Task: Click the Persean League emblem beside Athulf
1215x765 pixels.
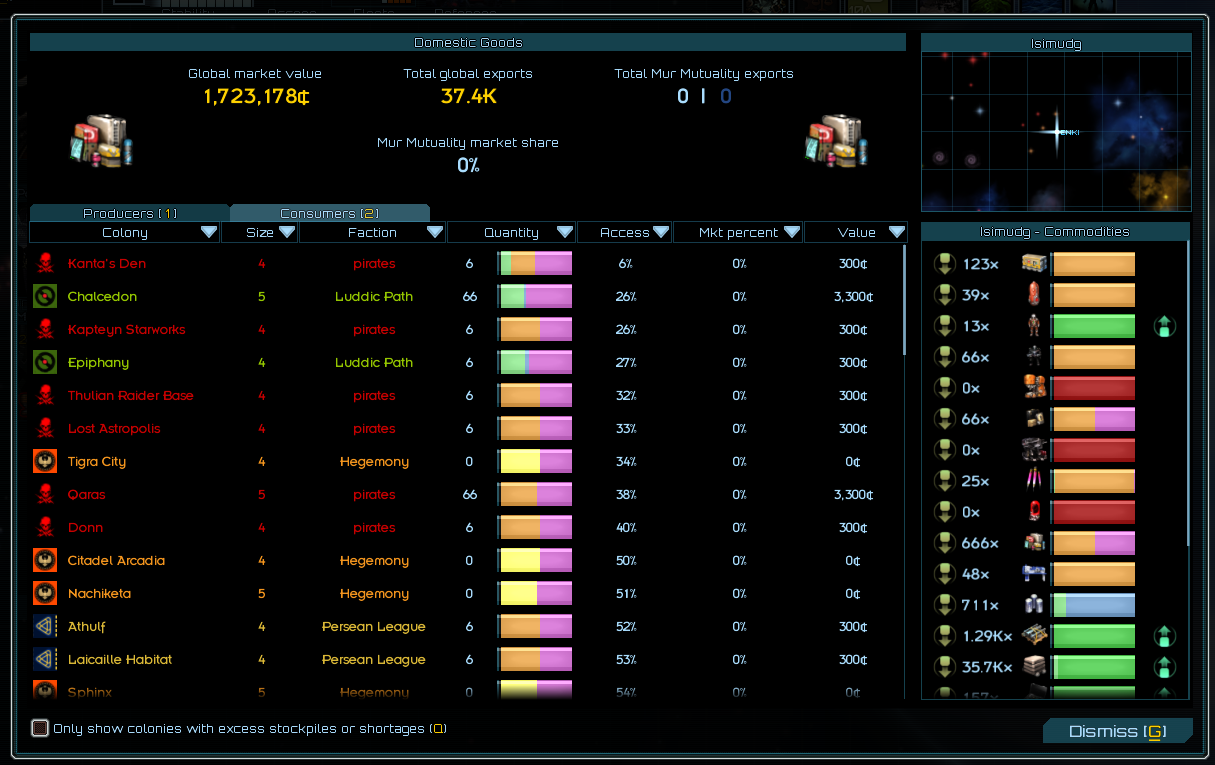Action: pyautogui.click(x=44, y=627)
